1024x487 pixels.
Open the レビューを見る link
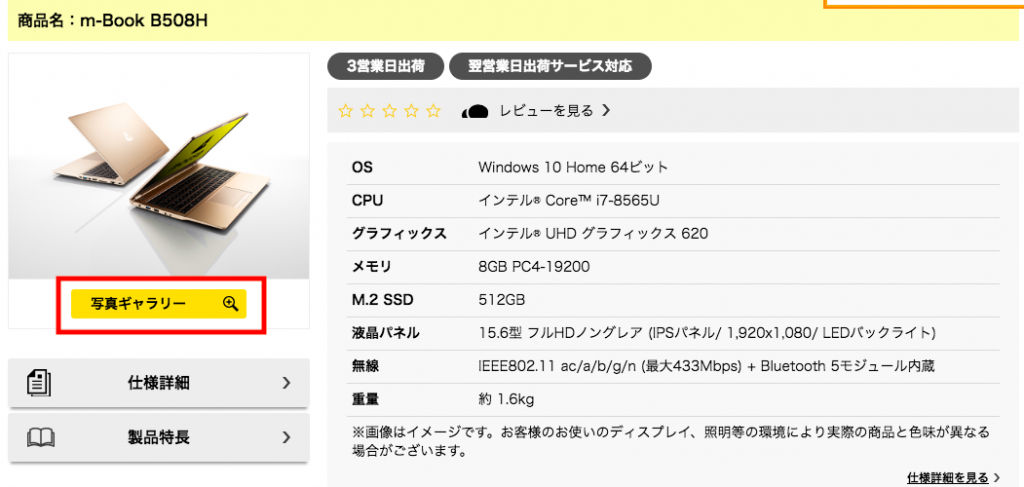(x=547, y=111)
